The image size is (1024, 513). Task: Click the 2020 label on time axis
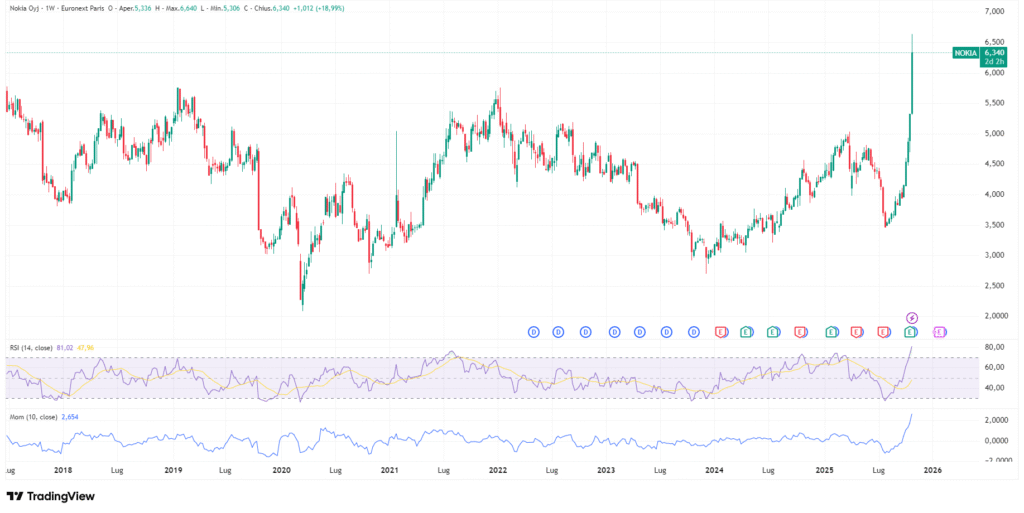click(x=281, y=469)
